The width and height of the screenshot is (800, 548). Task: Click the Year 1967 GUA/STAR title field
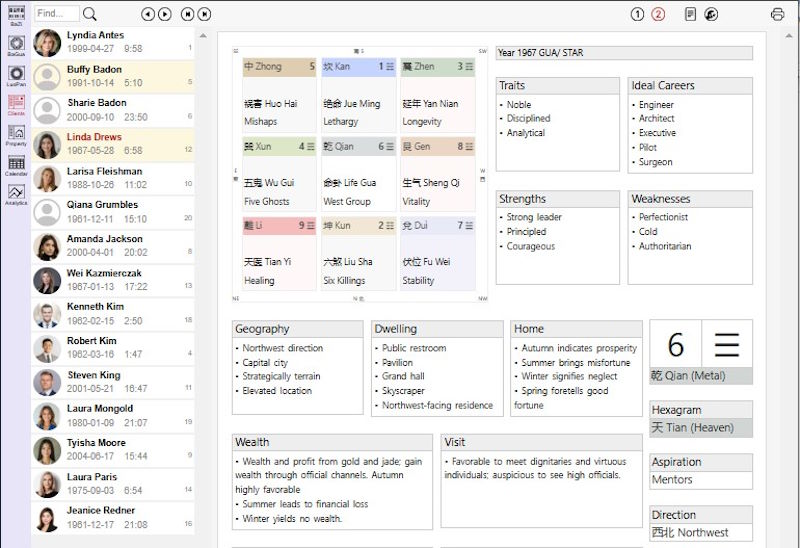[x=624, y=53]
